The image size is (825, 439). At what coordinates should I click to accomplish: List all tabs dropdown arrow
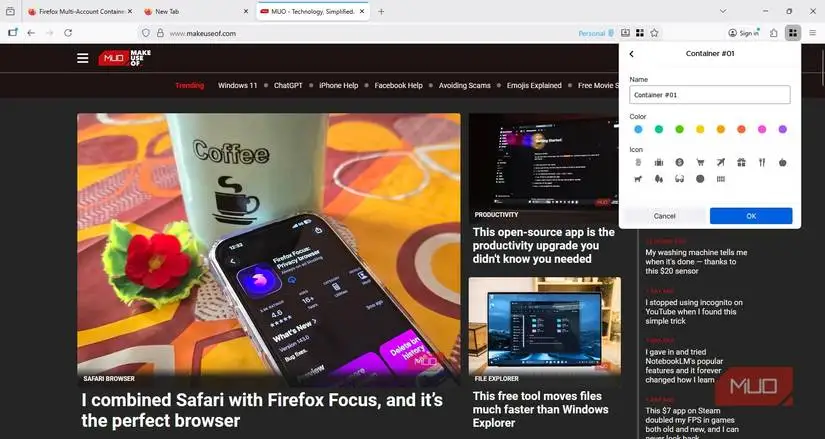723,11
